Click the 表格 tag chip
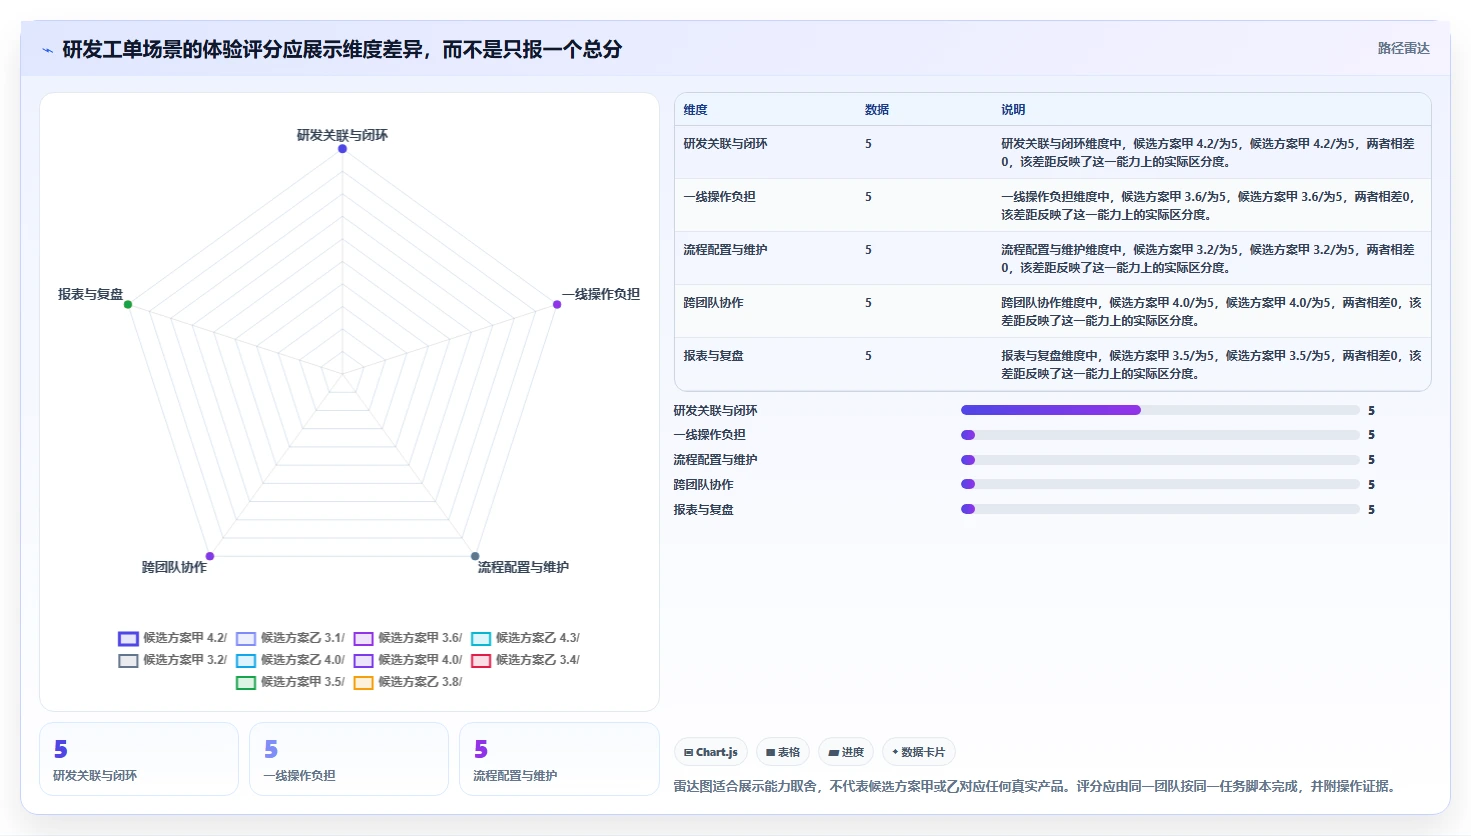 (783, 752)
